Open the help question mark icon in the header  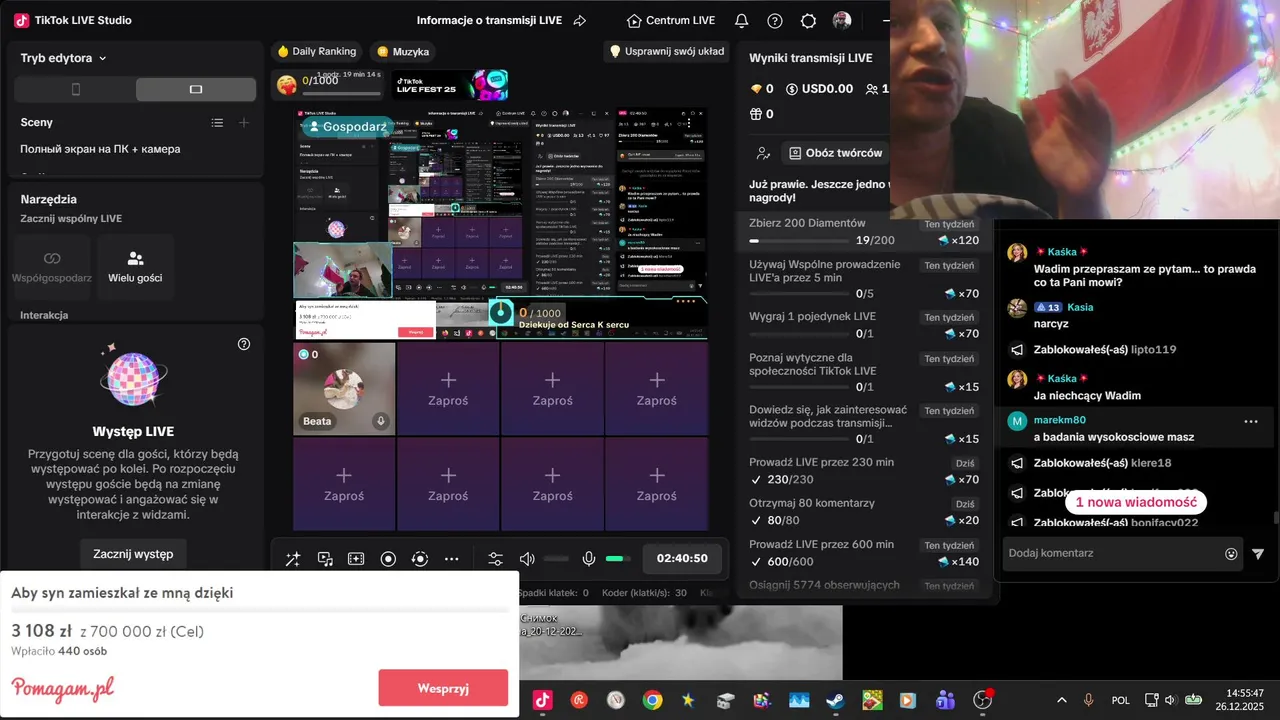775,21
